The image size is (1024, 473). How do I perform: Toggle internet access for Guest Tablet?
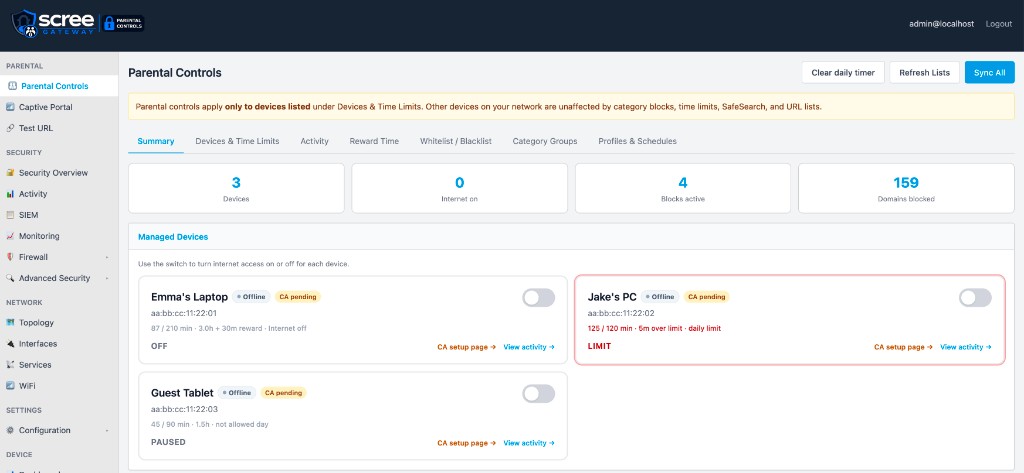click(539, 393)
